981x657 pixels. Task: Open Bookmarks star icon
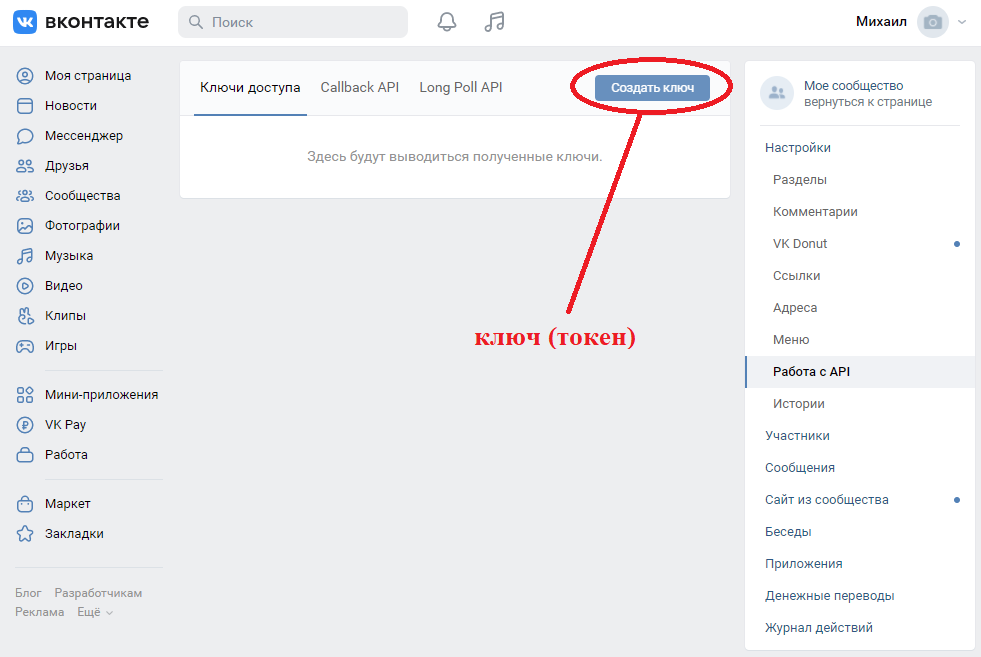click(x=25, y=534)
